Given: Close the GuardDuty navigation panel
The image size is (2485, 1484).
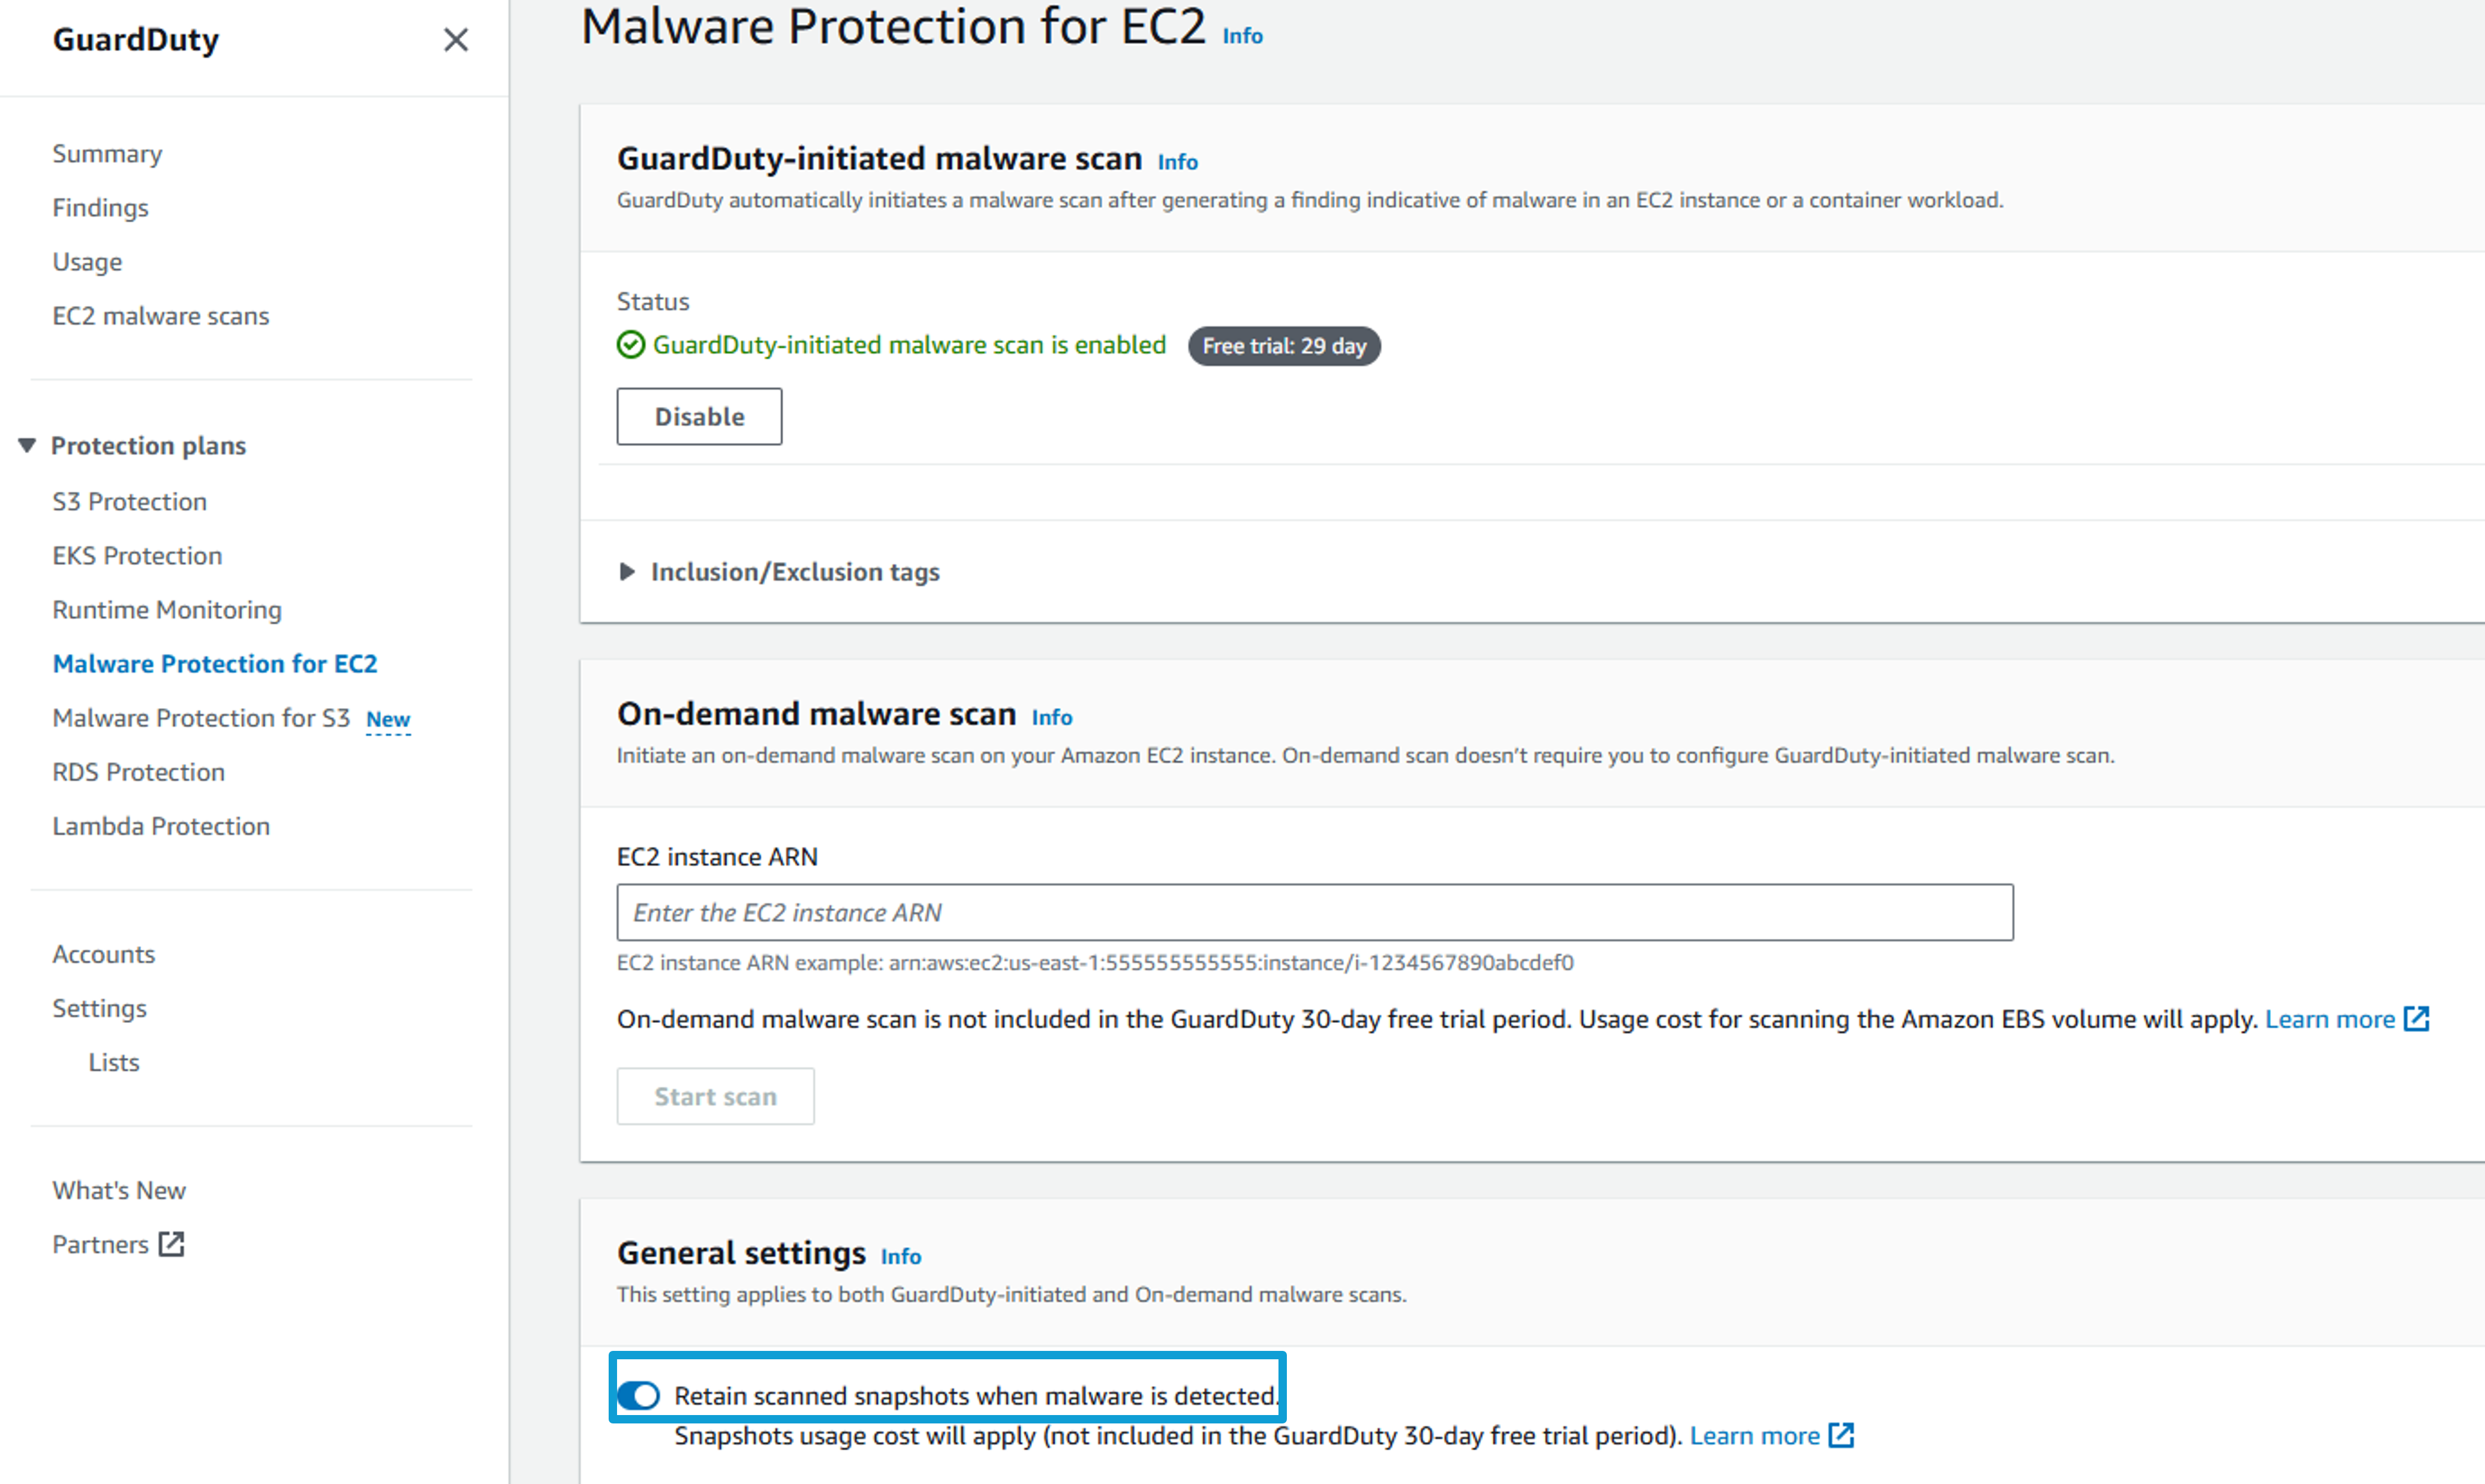Looking at the screenshot, I should [456, 40].
